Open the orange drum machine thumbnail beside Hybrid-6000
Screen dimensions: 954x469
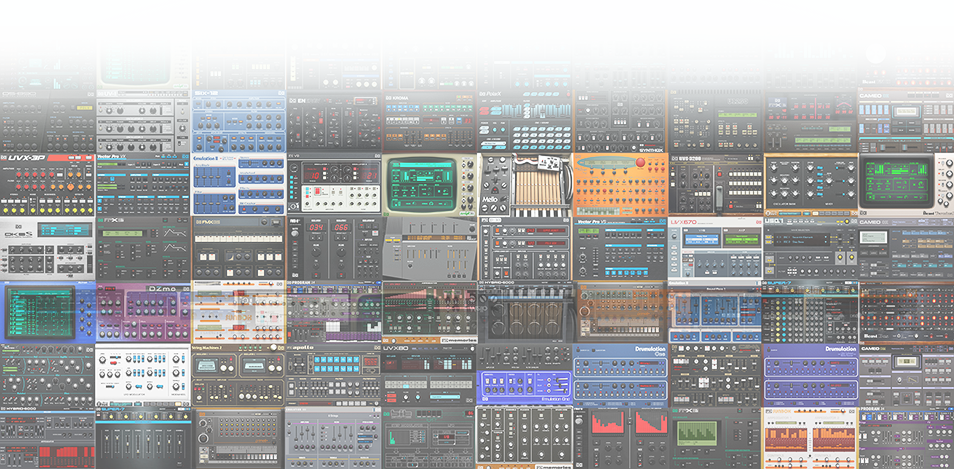click(620, 312)
